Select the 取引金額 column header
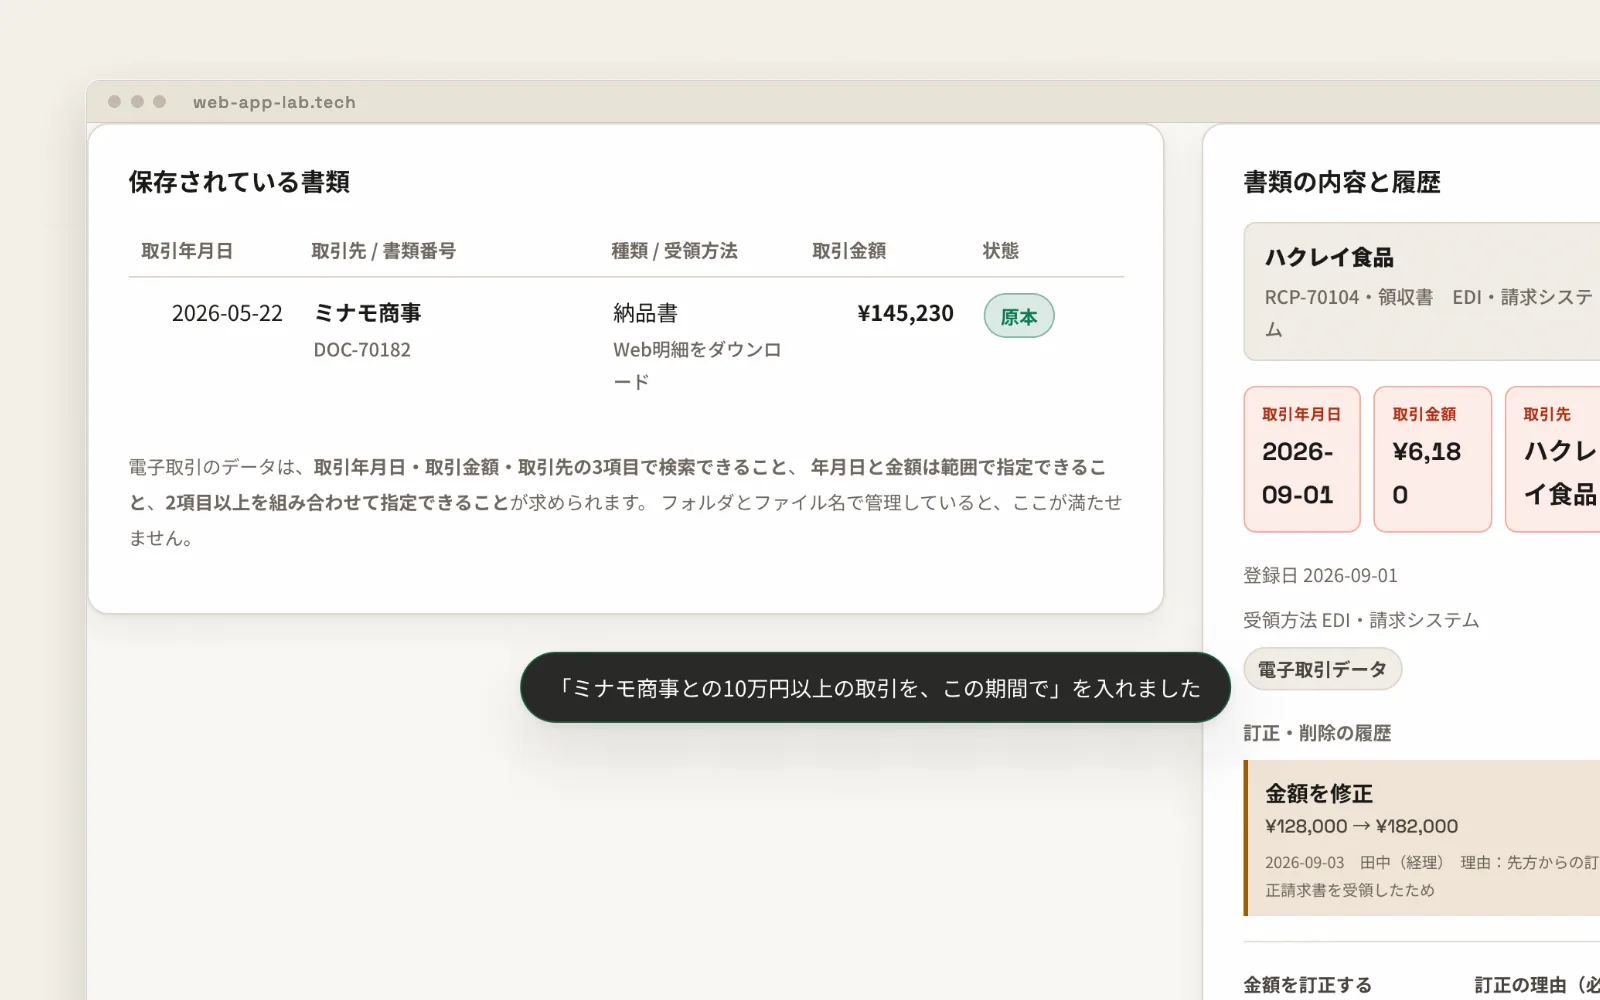The width and height of the screenshot is (1600, 1000). click(849, 251)
